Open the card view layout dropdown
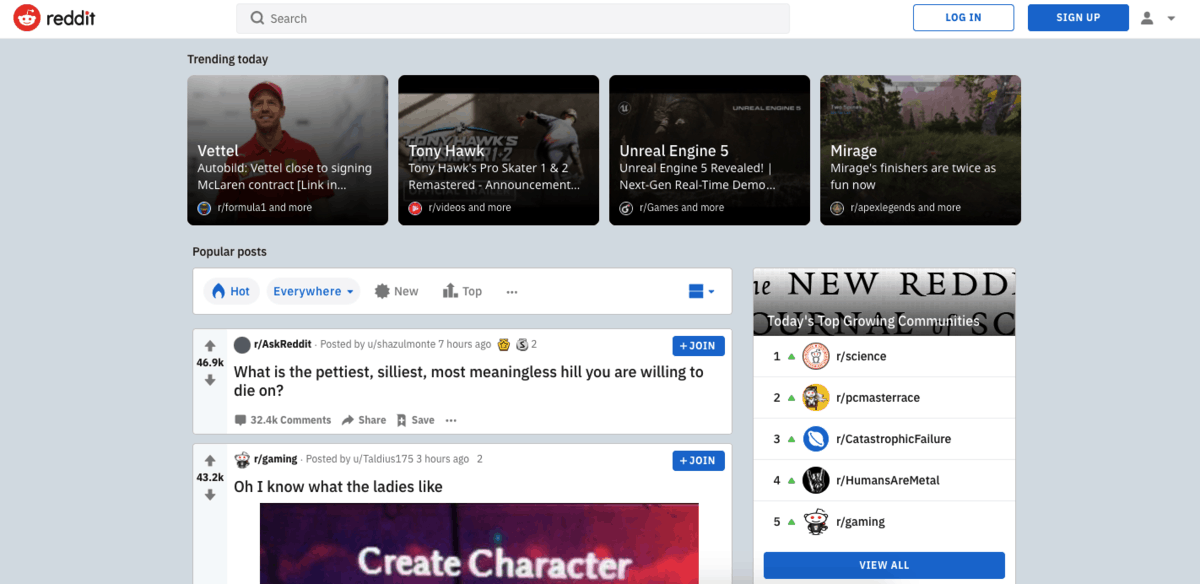Viewport: 1200px width, 584px height. (x=702, y=291)
